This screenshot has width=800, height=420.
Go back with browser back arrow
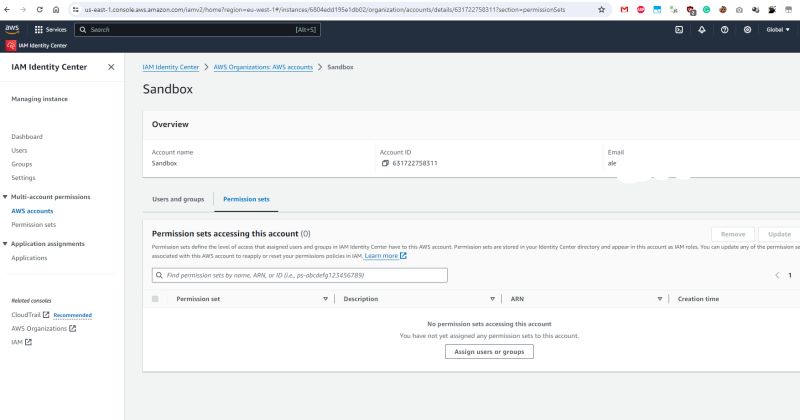7,10
